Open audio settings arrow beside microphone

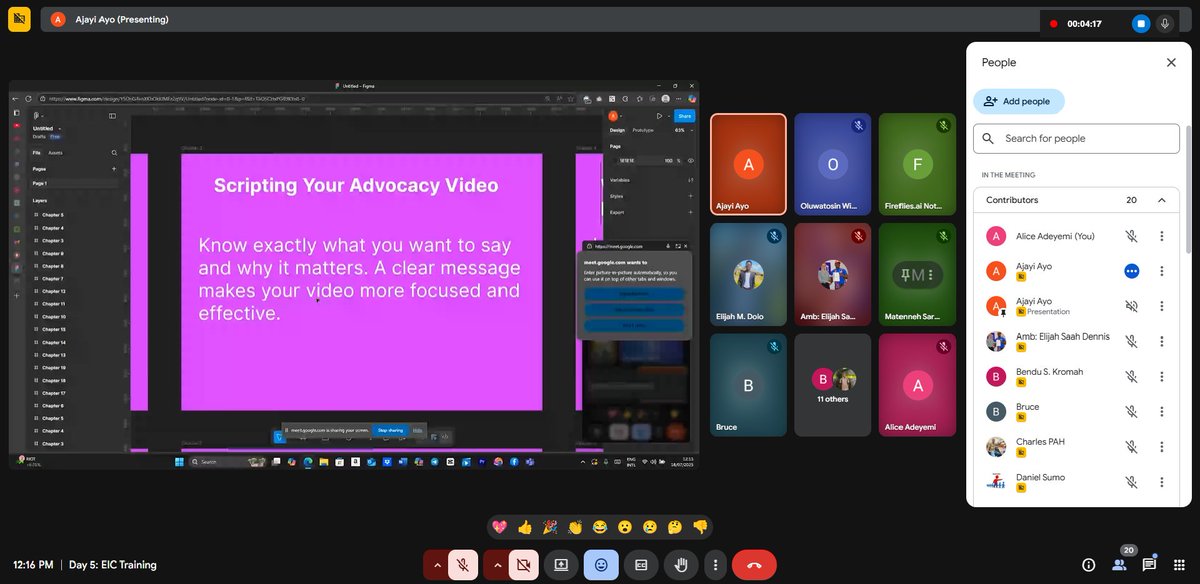[x=436, y=565]
